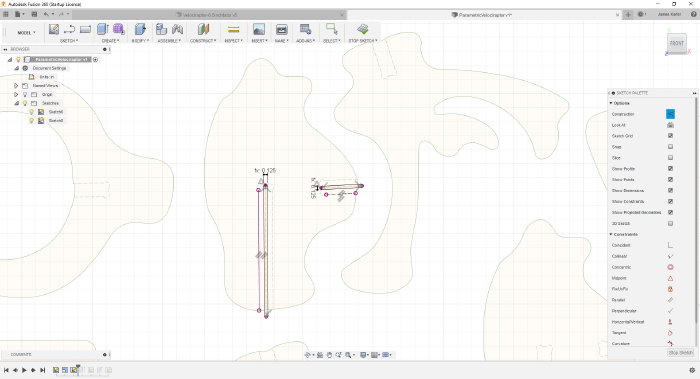Expand the Named Views tree node

[x=16, y=85]
